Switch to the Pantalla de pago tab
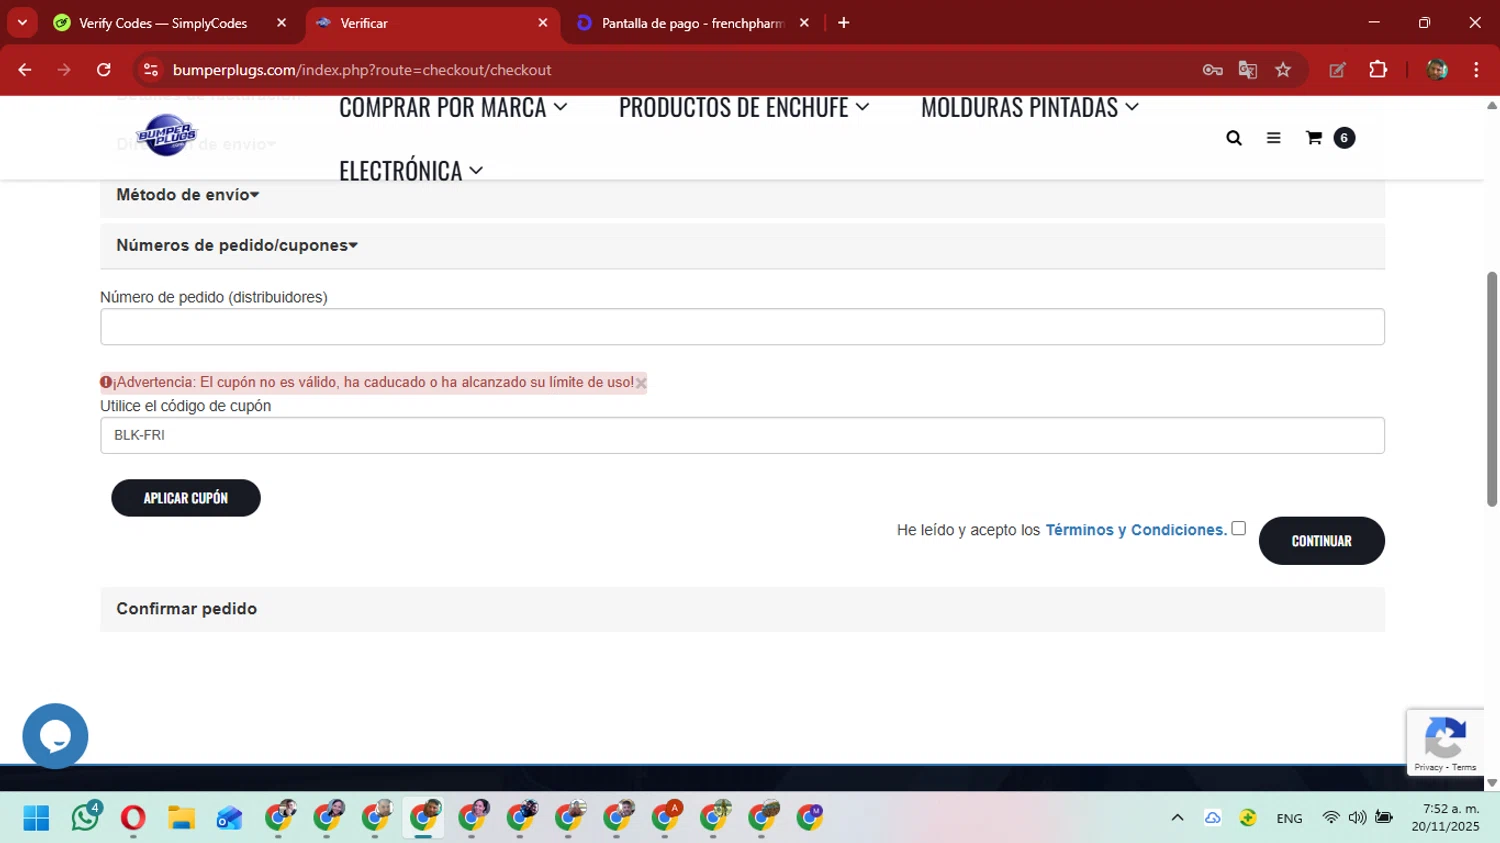Image resolution: width=1500 pixels, height=843 pixels. click(x=692, y=23)
